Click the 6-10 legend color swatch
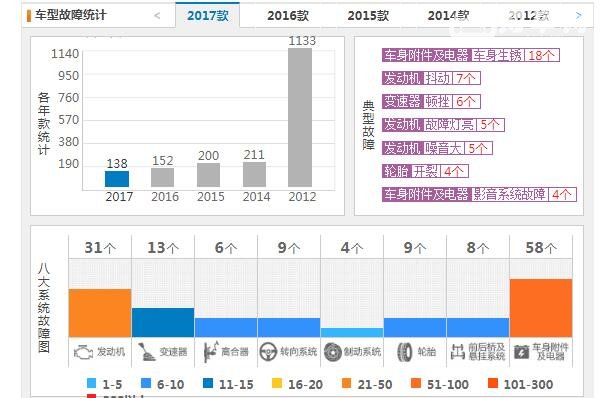The height and width of the screenshot is (398, 600). tap(146, 383)
